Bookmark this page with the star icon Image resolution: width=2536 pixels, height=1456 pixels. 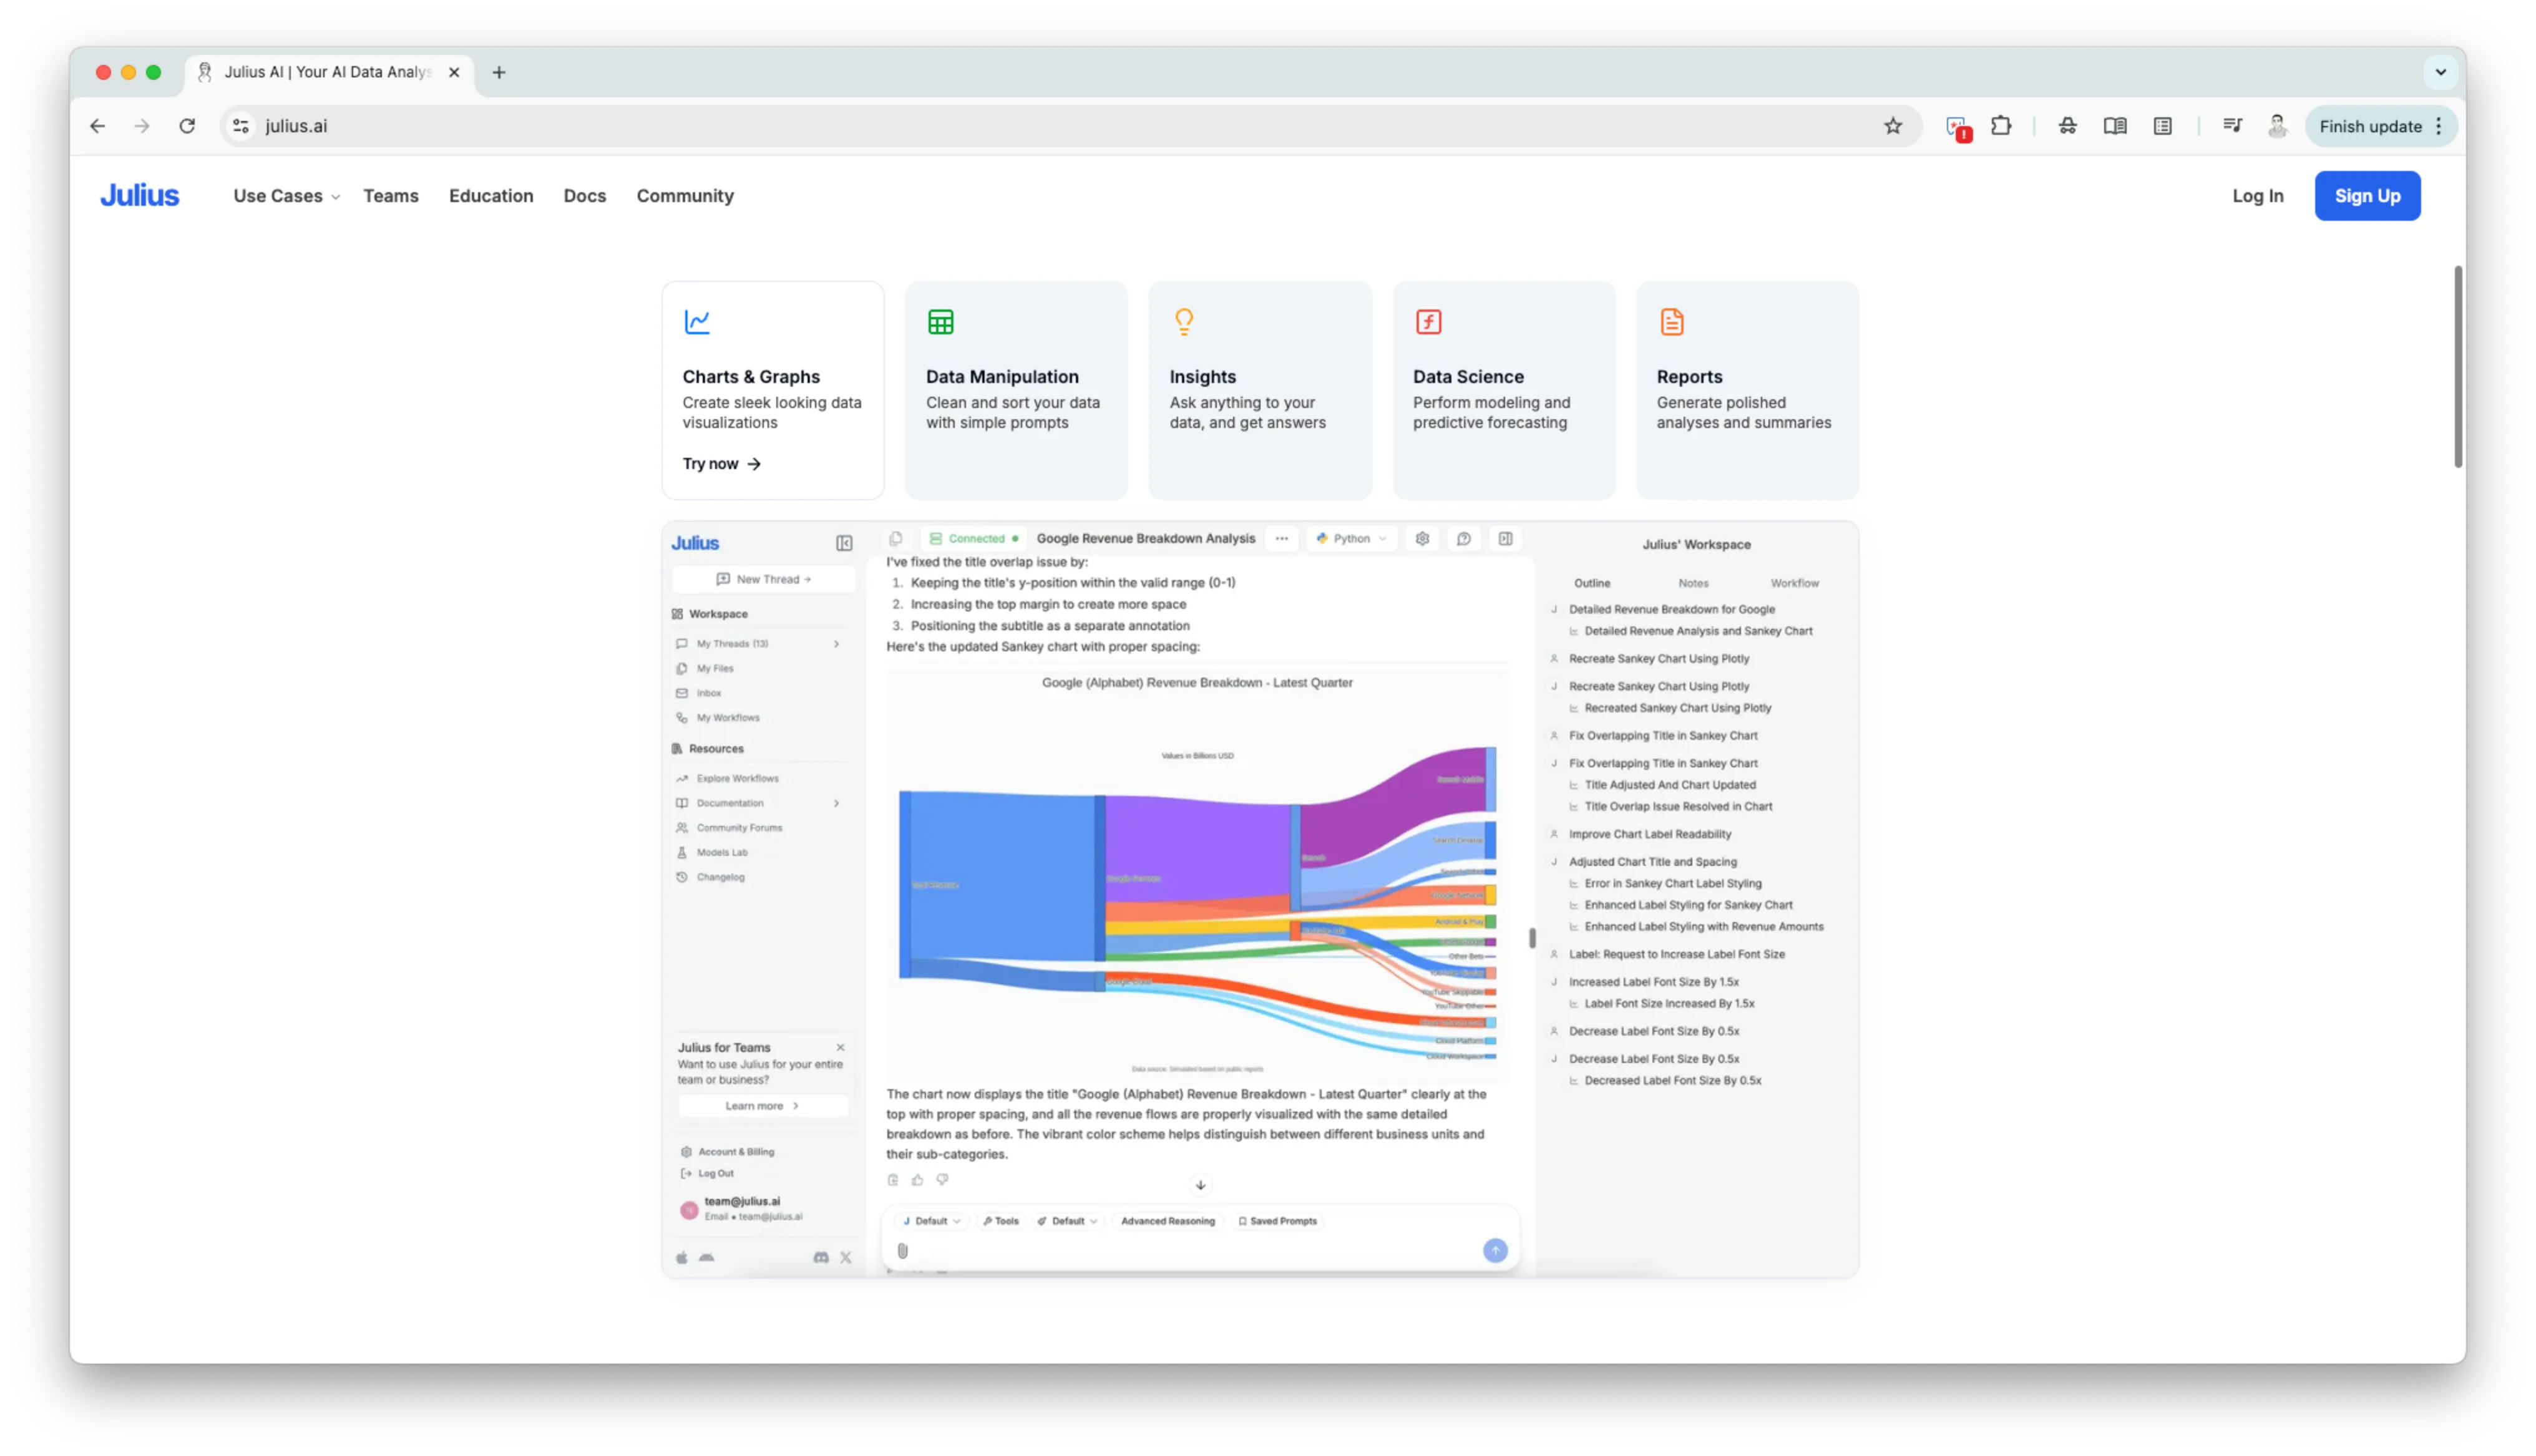pyautogui.click(x=1892, y=126)
